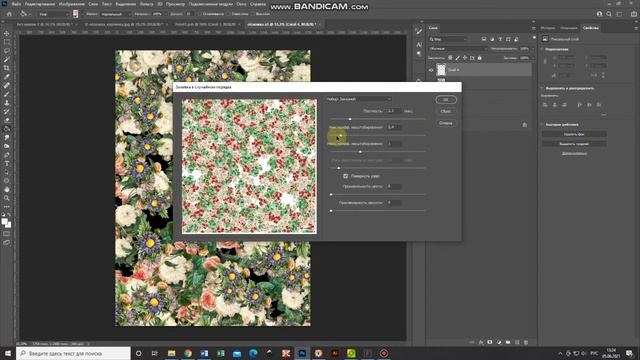The image size is (640, 360).
Task: Select the Rectangular Marquee tool
Action: 7,42
